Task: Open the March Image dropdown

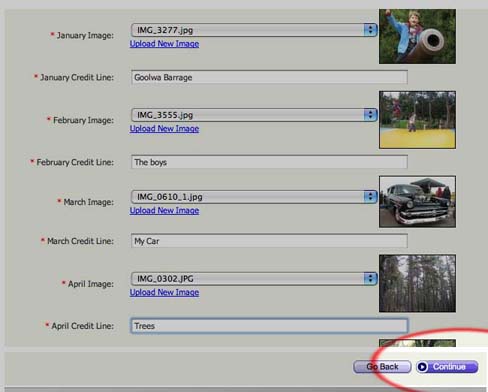Action: 254,197
